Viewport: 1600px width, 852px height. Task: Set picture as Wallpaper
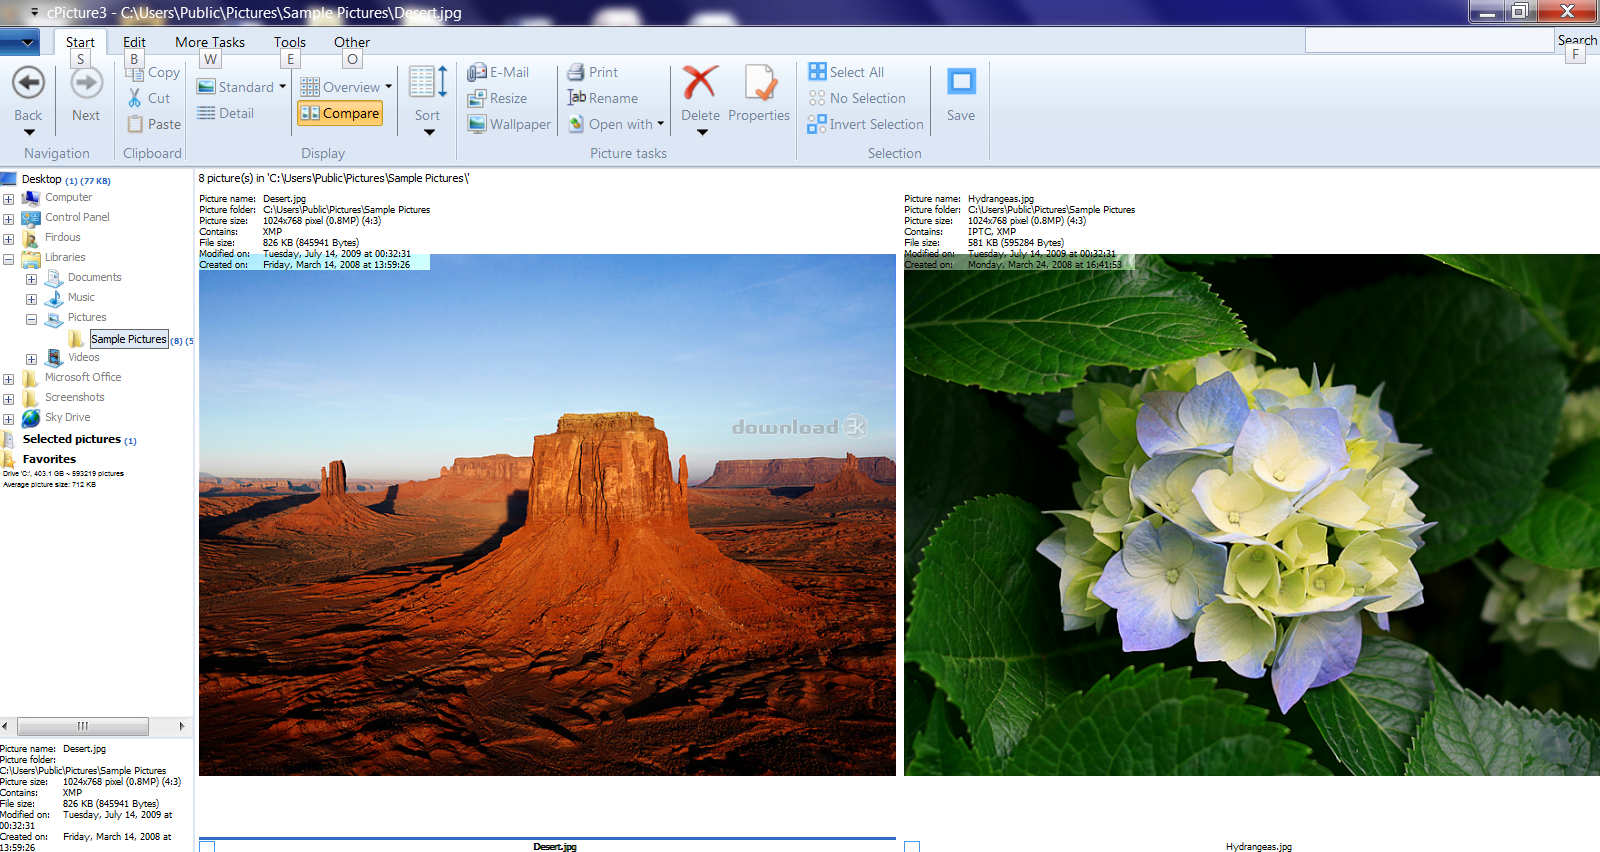coord(509,124)
